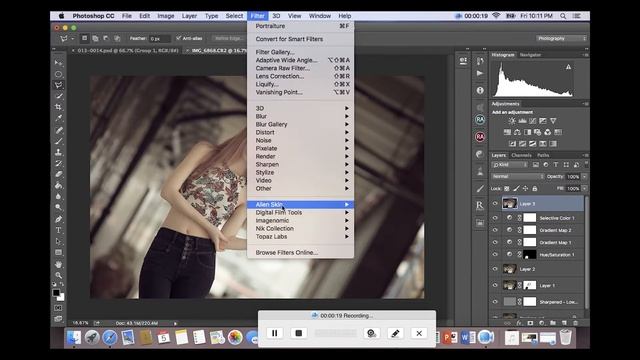Select the Clone Stamp tool

click(x=58, y=152)
